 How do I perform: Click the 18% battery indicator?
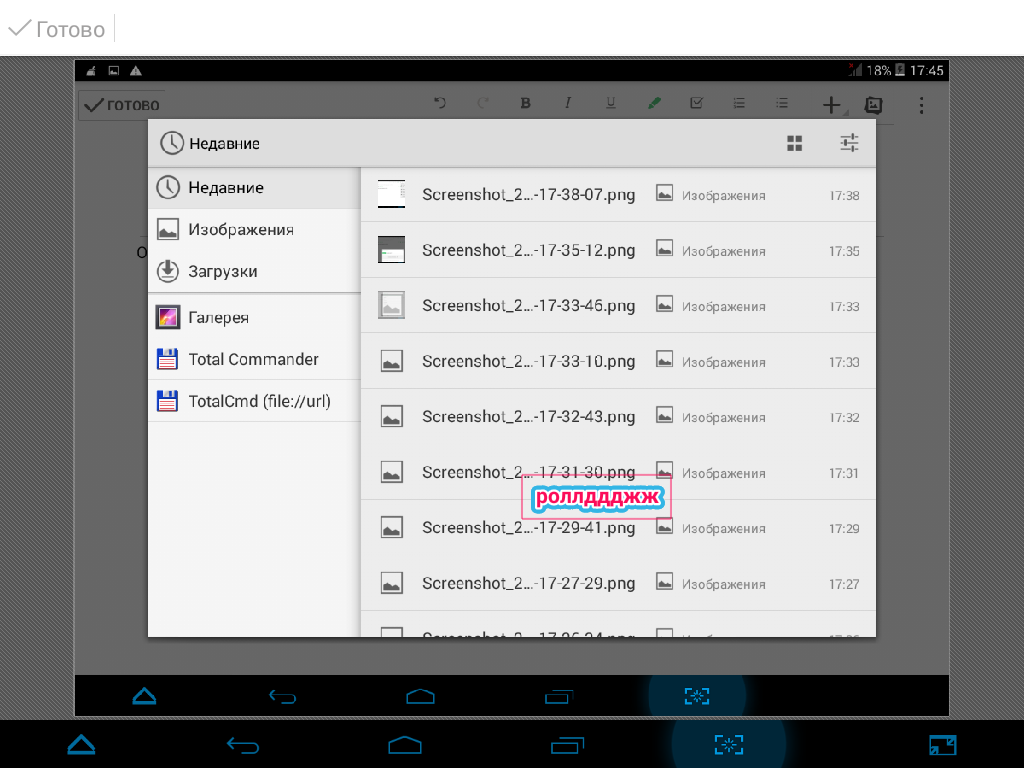point(886,71)
